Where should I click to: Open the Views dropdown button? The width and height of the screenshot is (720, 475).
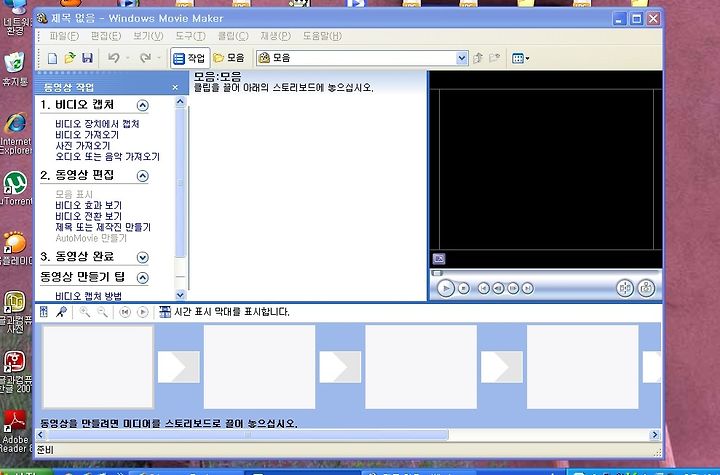[x=521, y=58]
